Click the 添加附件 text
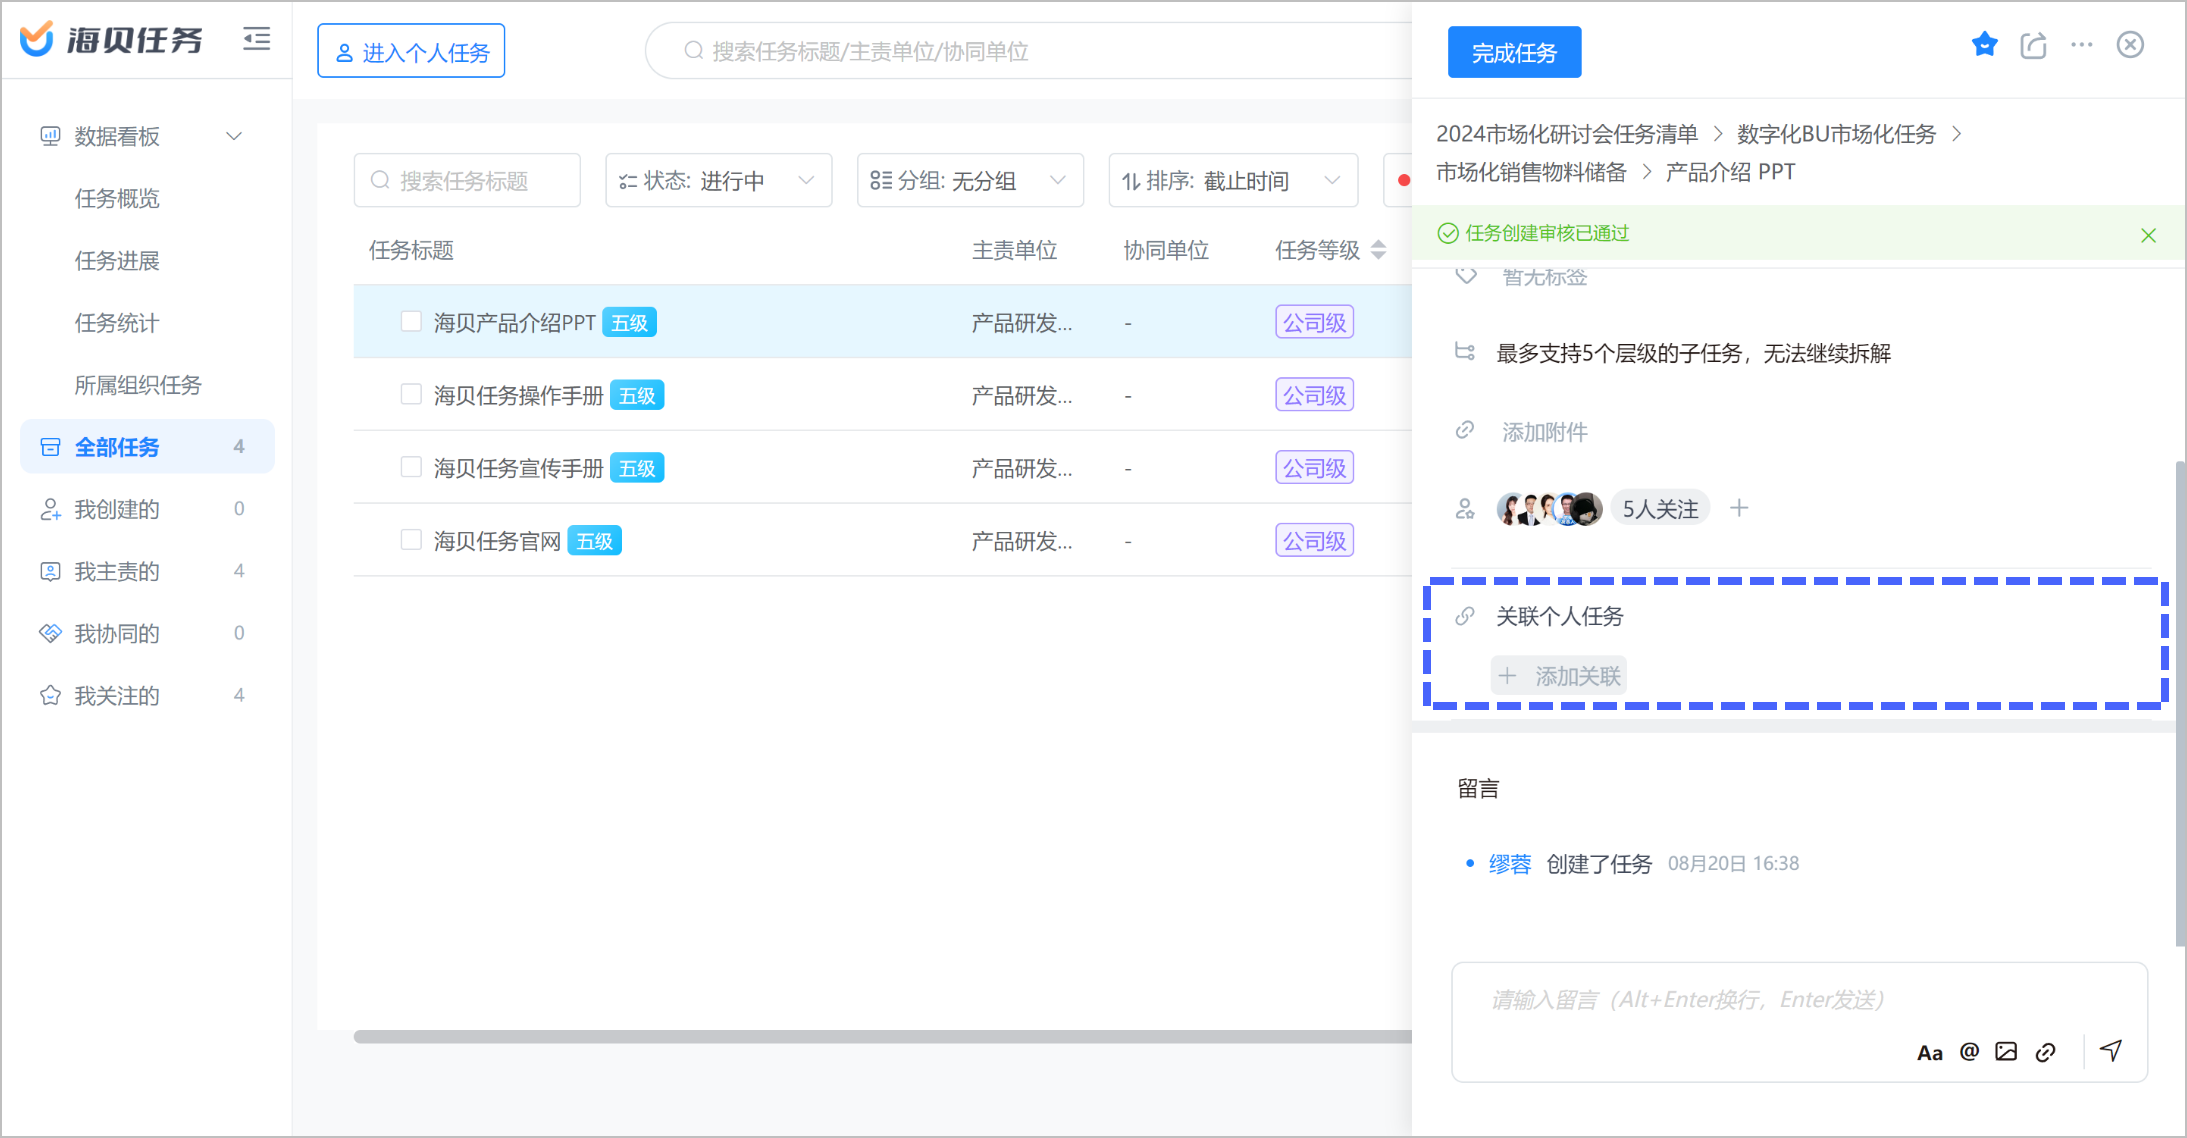This screenshot has height=1138, width=2187. pos(1544,432)
